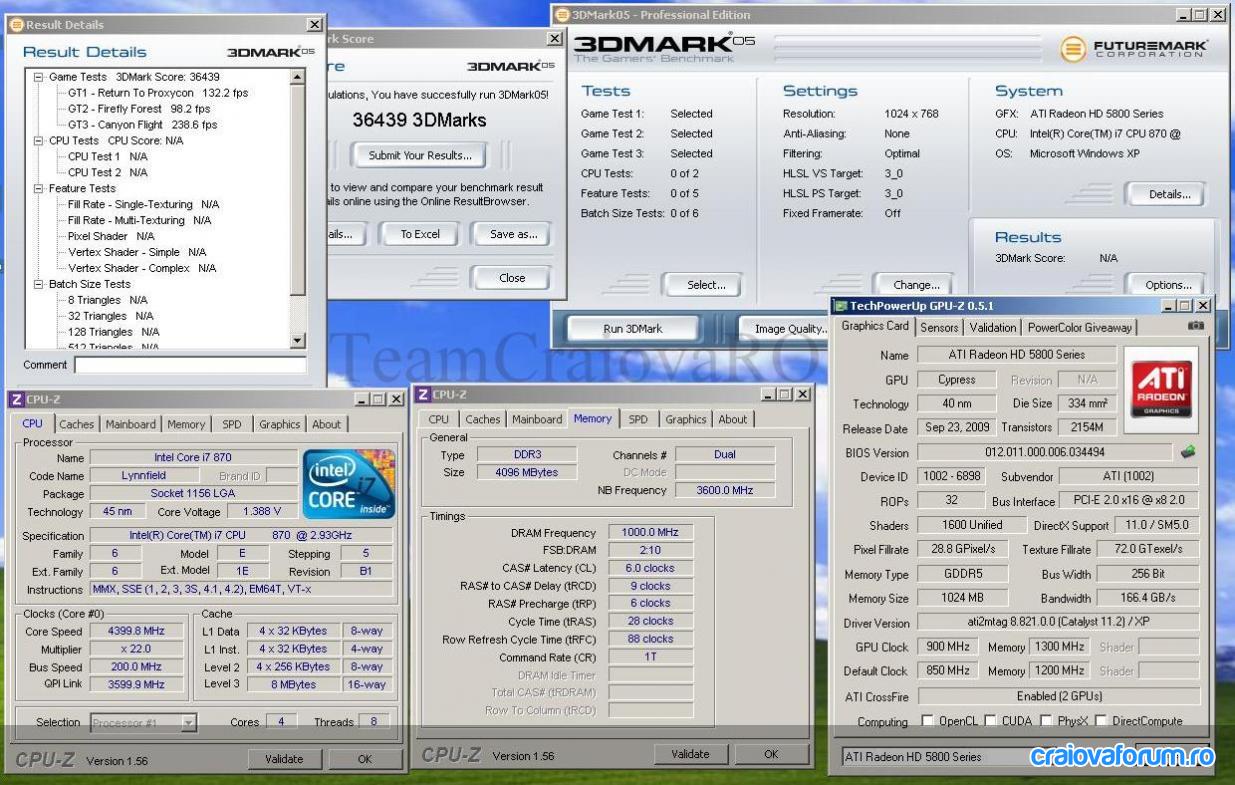Click the BIOS save chip icon in GPU-Z
Screen dimensions: 1235x785
[x=1188, y=452]
